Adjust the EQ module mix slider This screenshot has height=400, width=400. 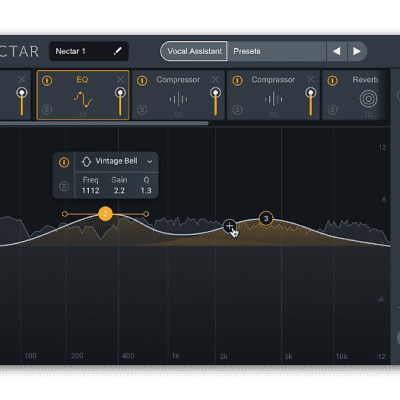tap(120, 101)
